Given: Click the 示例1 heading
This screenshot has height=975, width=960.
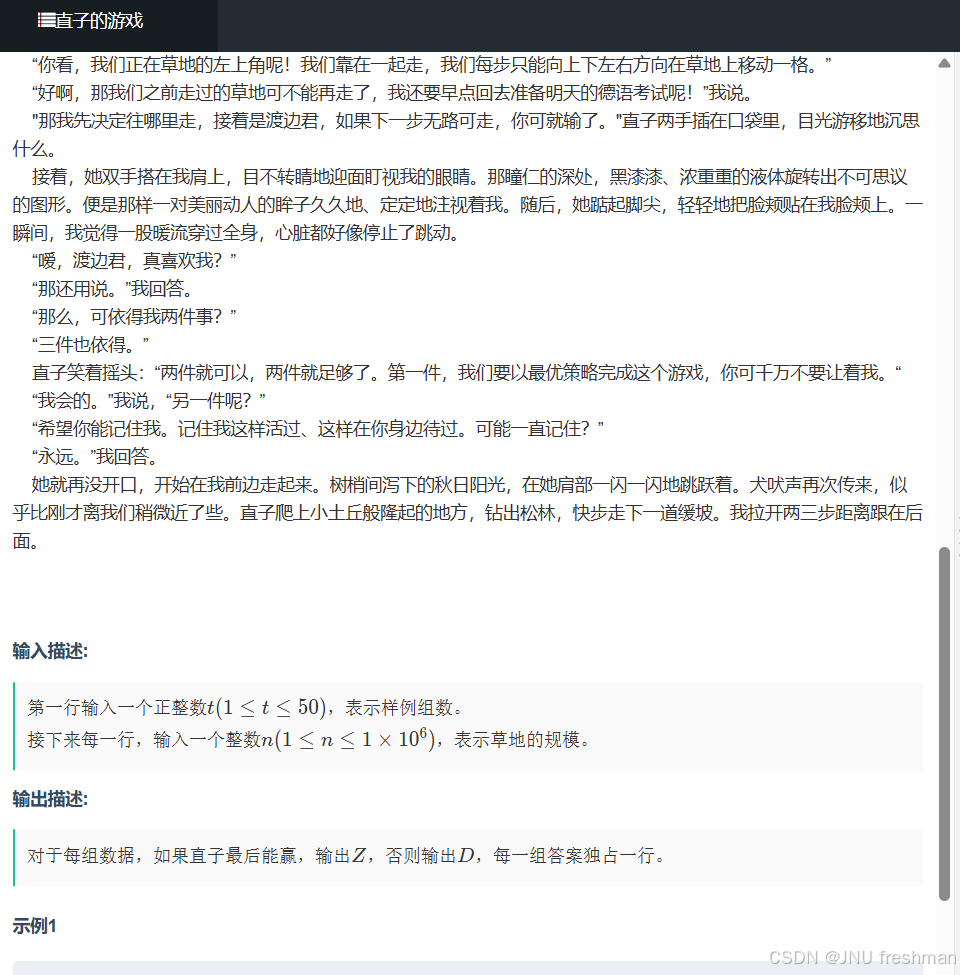Looking at the screenshot, I should click(x=34, y=926).
